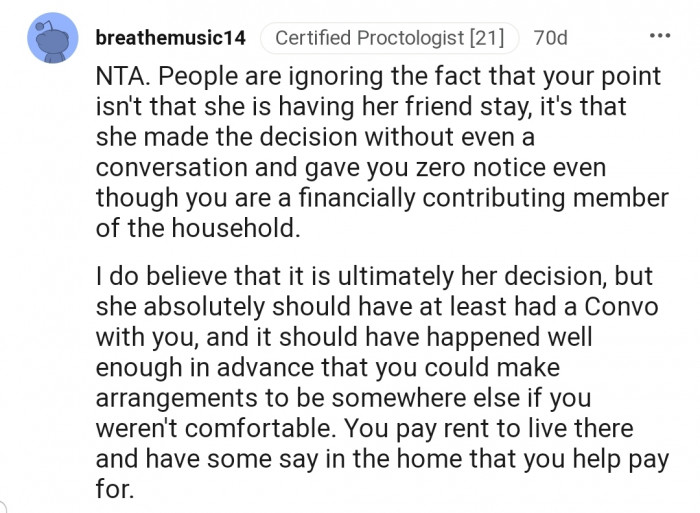Click the text "of the household."

tap(197, 228)
